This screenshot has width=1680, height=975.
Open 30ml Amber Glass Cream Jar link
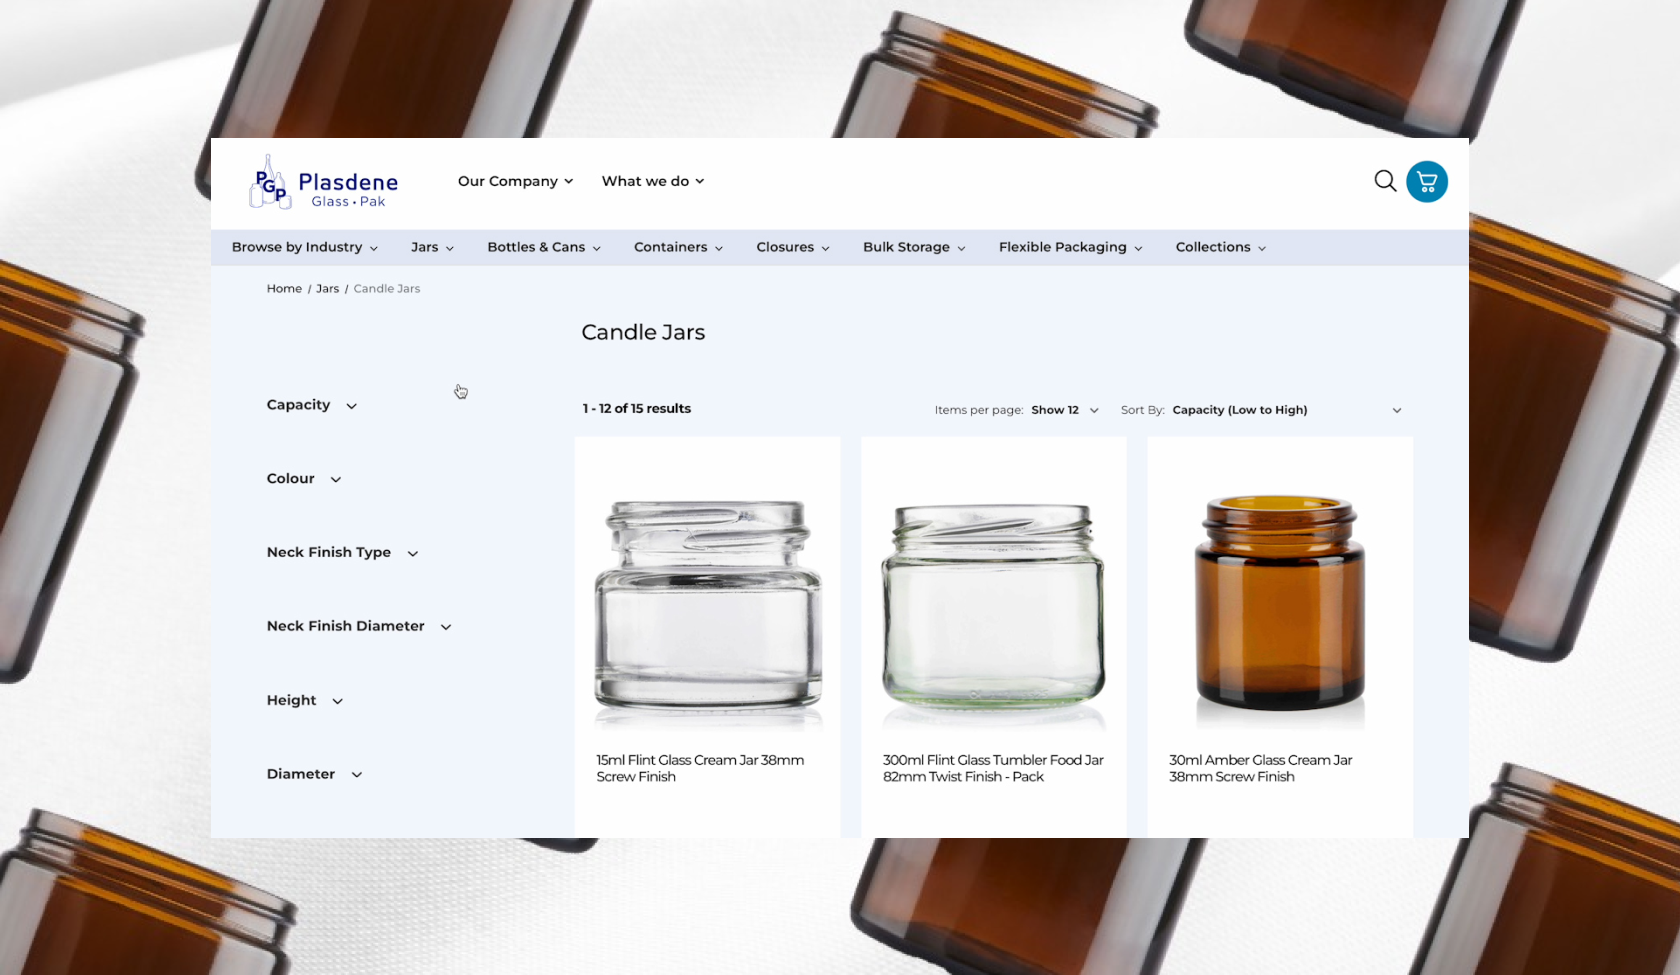(x=1260, y=768)
